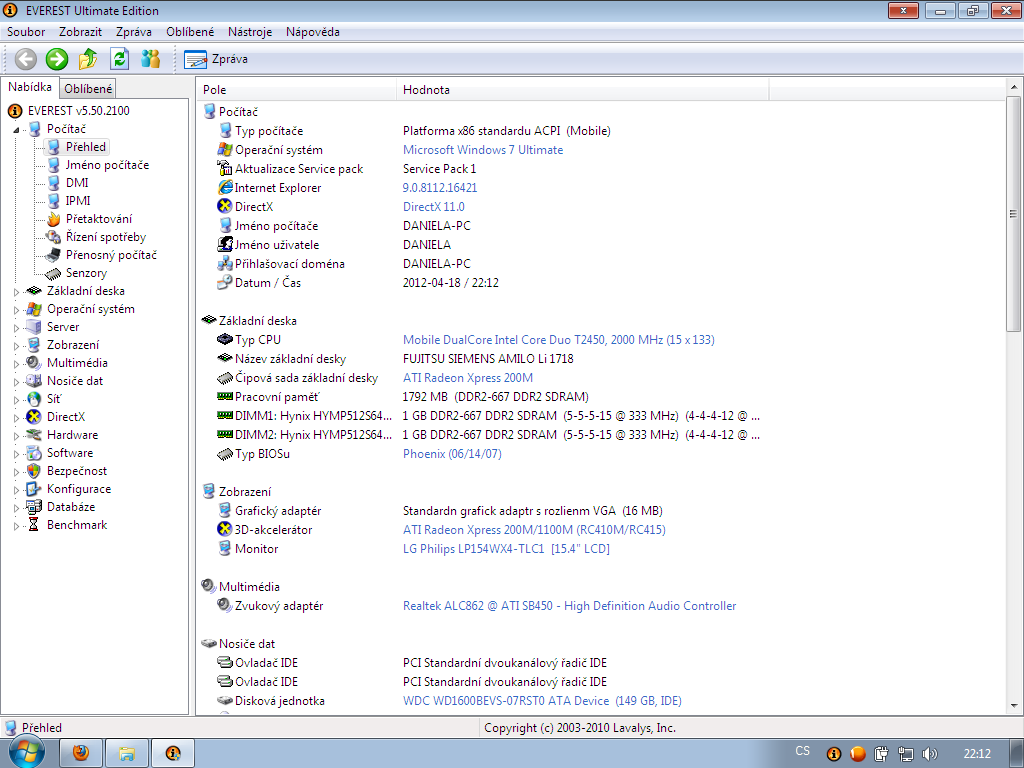The width and height of the screenshot is (1024, 768).
Task: Click the DirectX tree icon
Action: click(x=34, y=417)
